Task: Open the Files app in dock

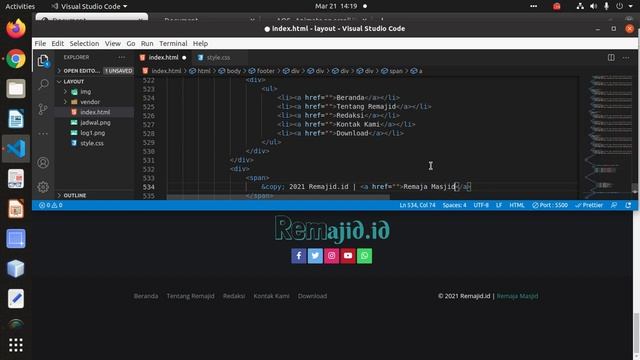Action: tap(16, 89)
